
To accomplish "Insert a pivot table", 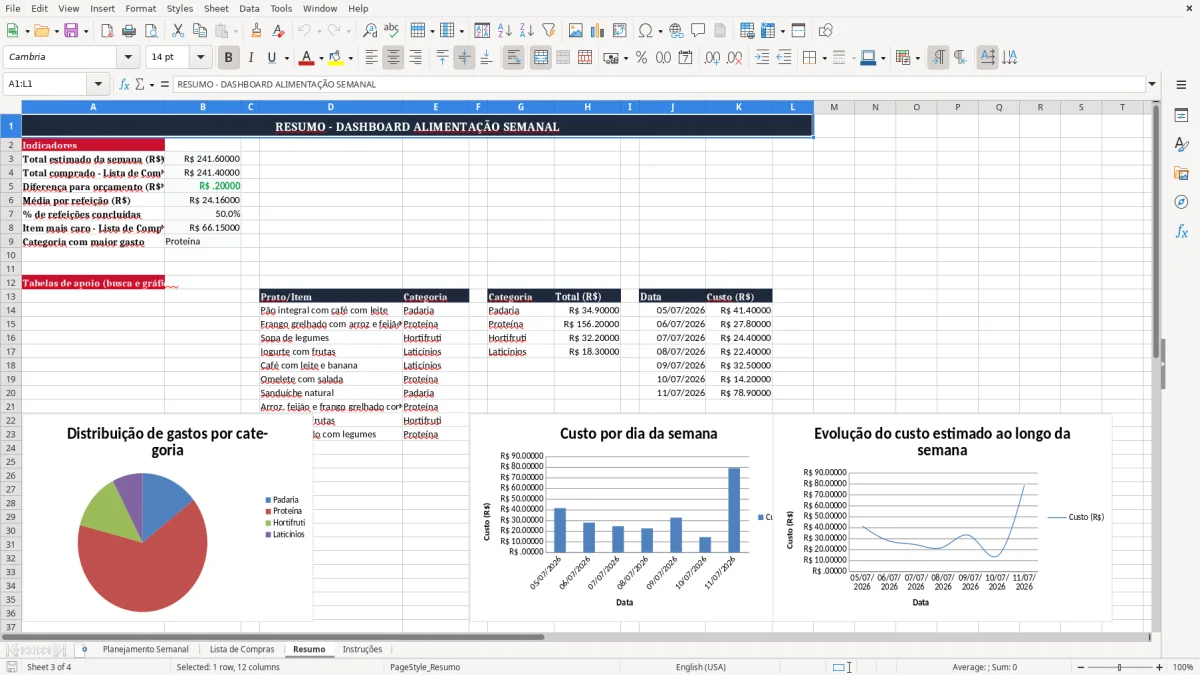I will (619, 31).
